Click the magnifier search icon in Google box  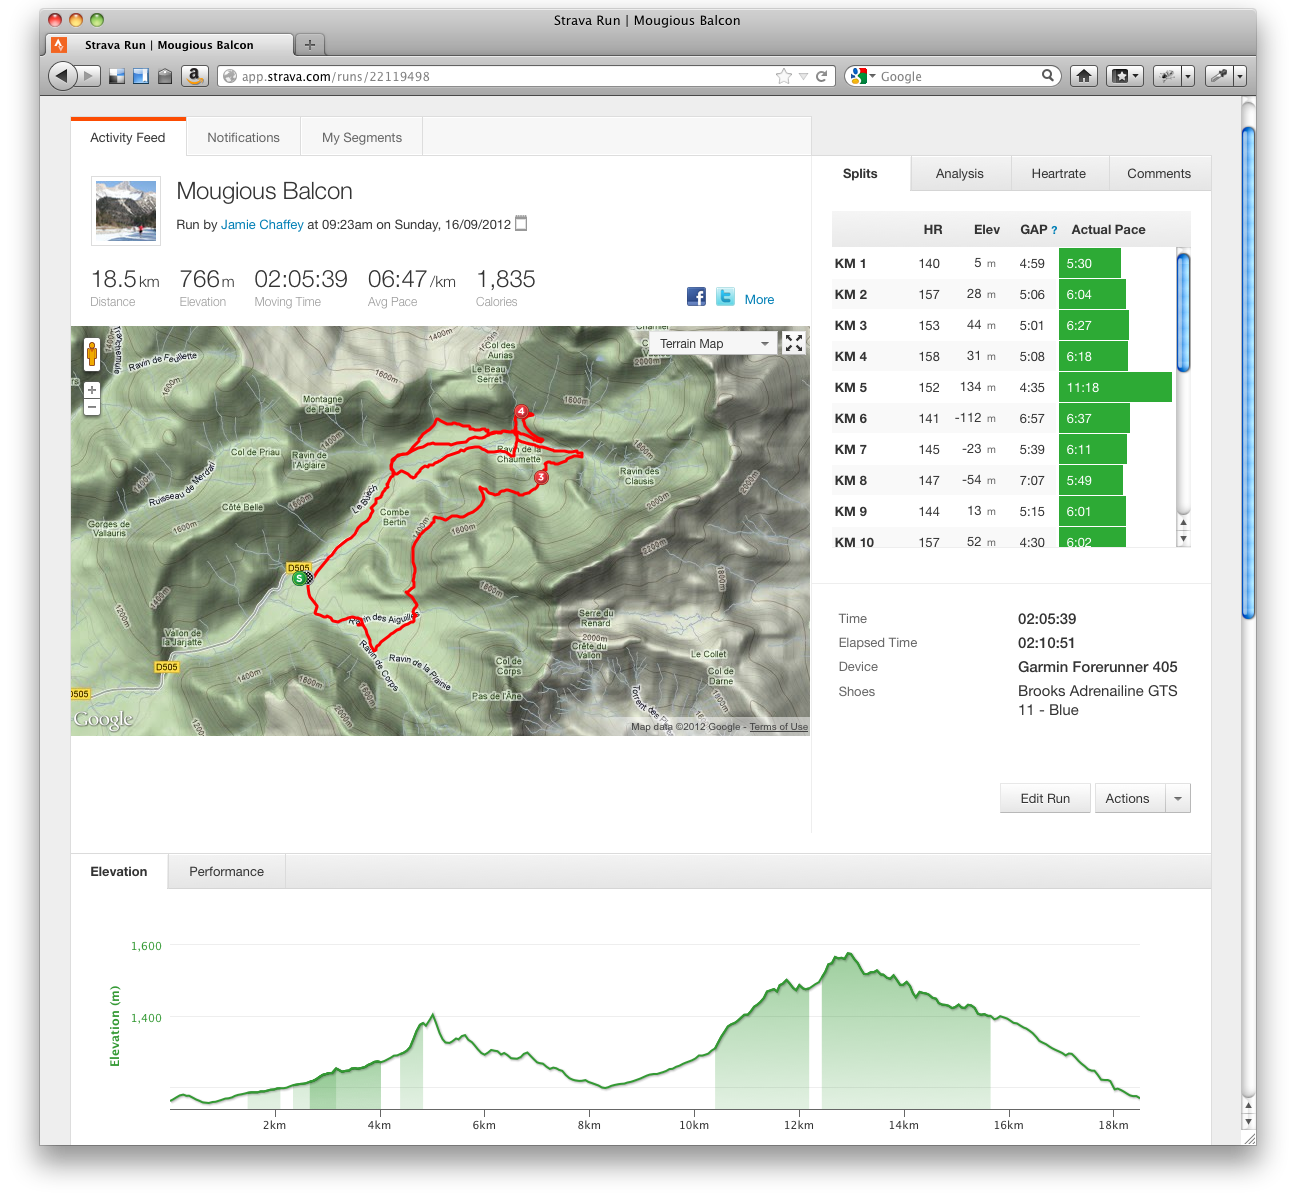click(x=1048, y=75)
